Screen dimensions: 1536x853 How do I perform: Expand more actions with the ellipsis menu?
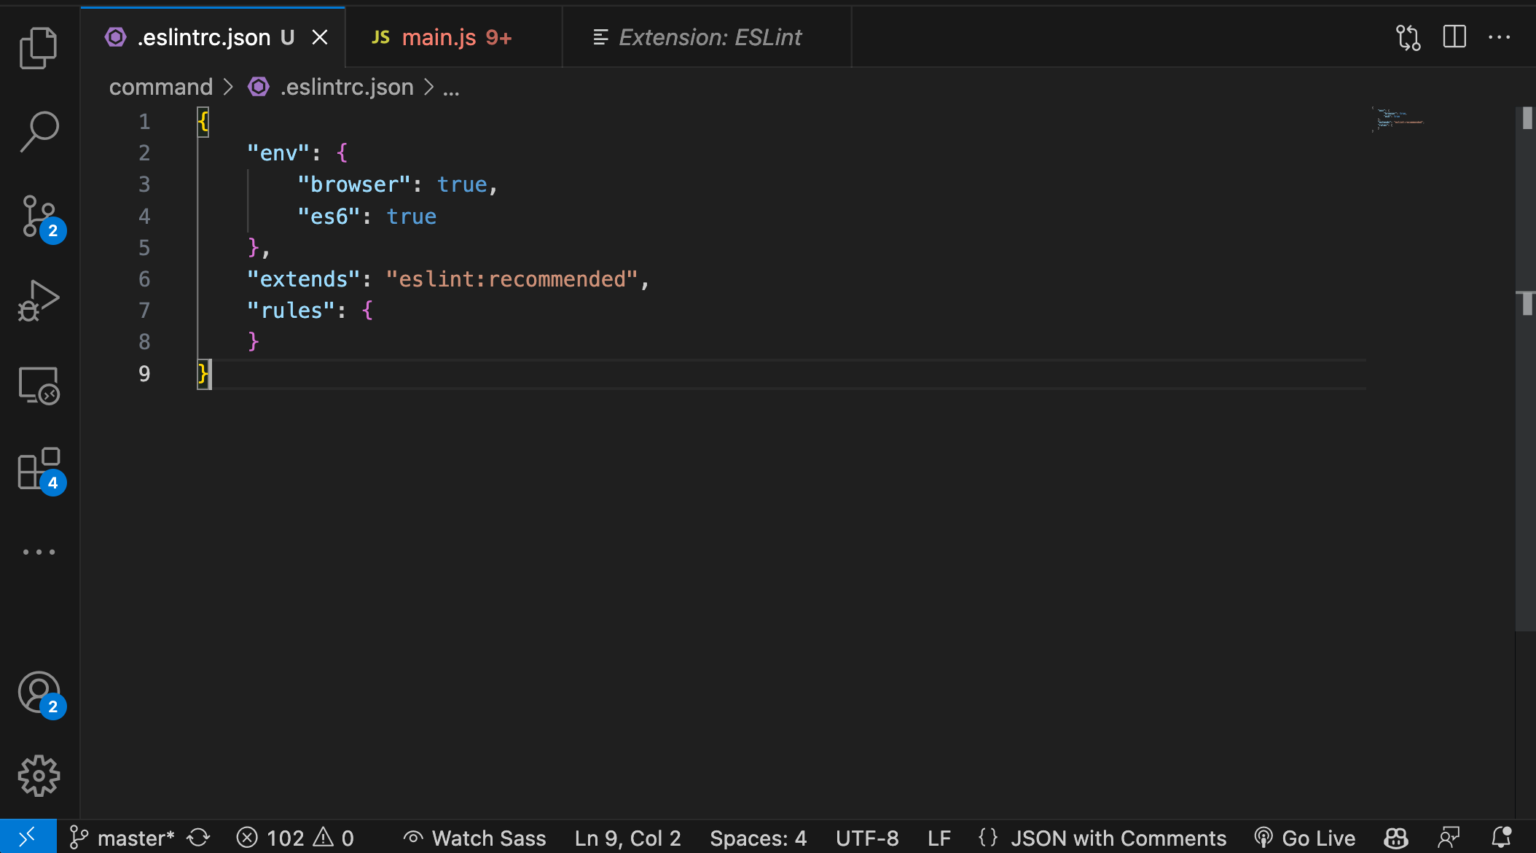click(x=1498, y=37)
